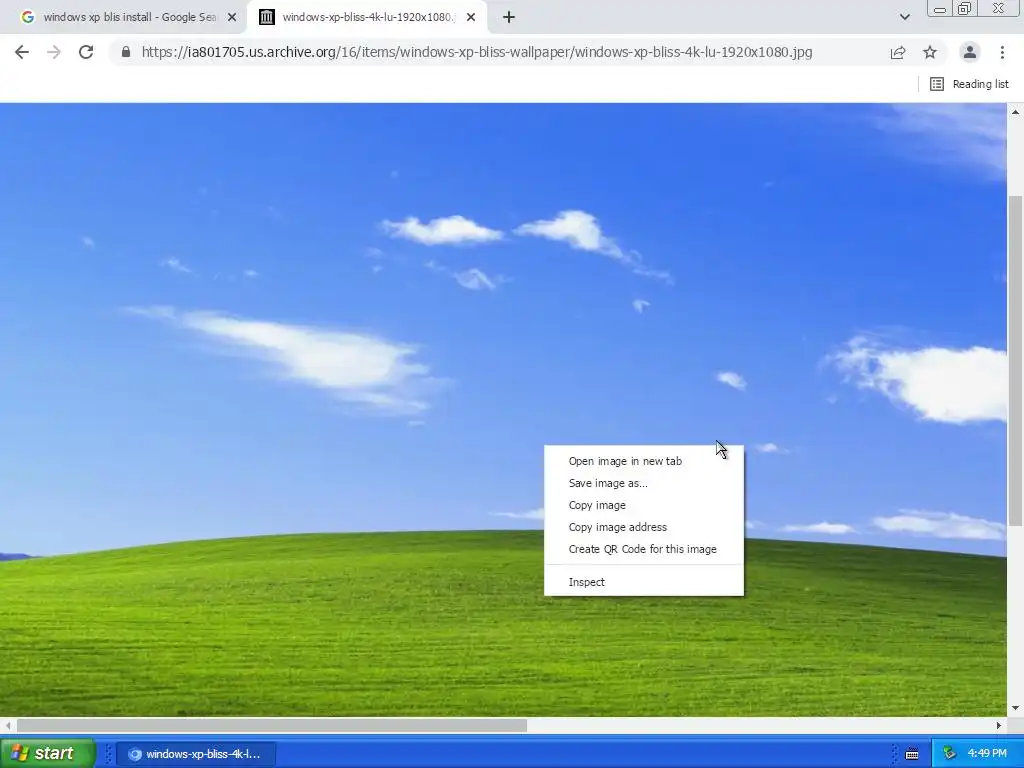The width and height of the screenshot is (1024, 768).
Task: Share this page via the share icon
Action: [x=898, y=52]
